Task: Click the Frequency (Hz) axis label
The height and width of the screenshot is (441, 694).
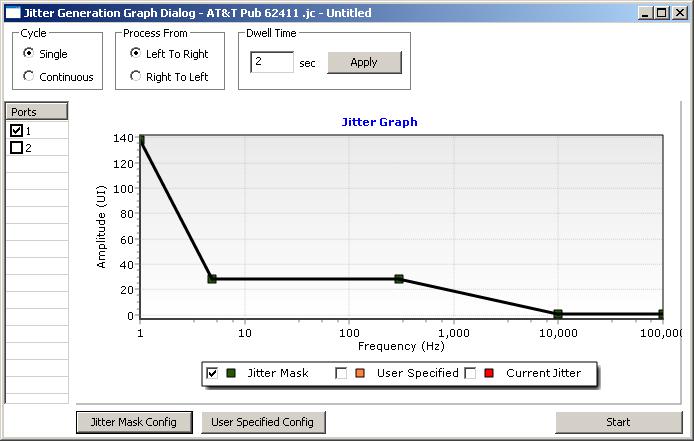Action: tap(401, 346)
